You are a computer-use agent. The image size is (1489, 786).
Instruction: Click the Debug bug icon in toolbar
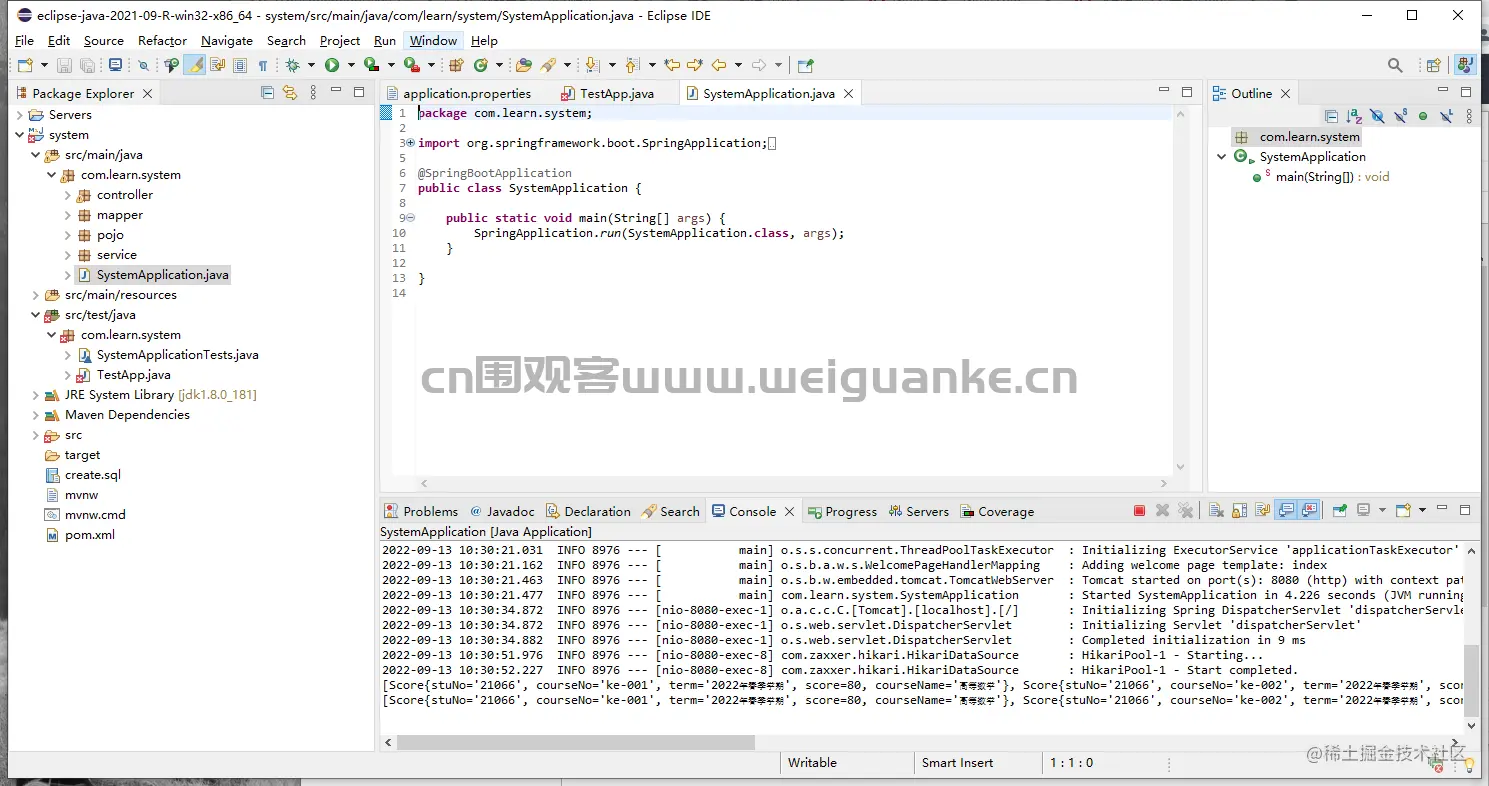(x=292, y=65)
